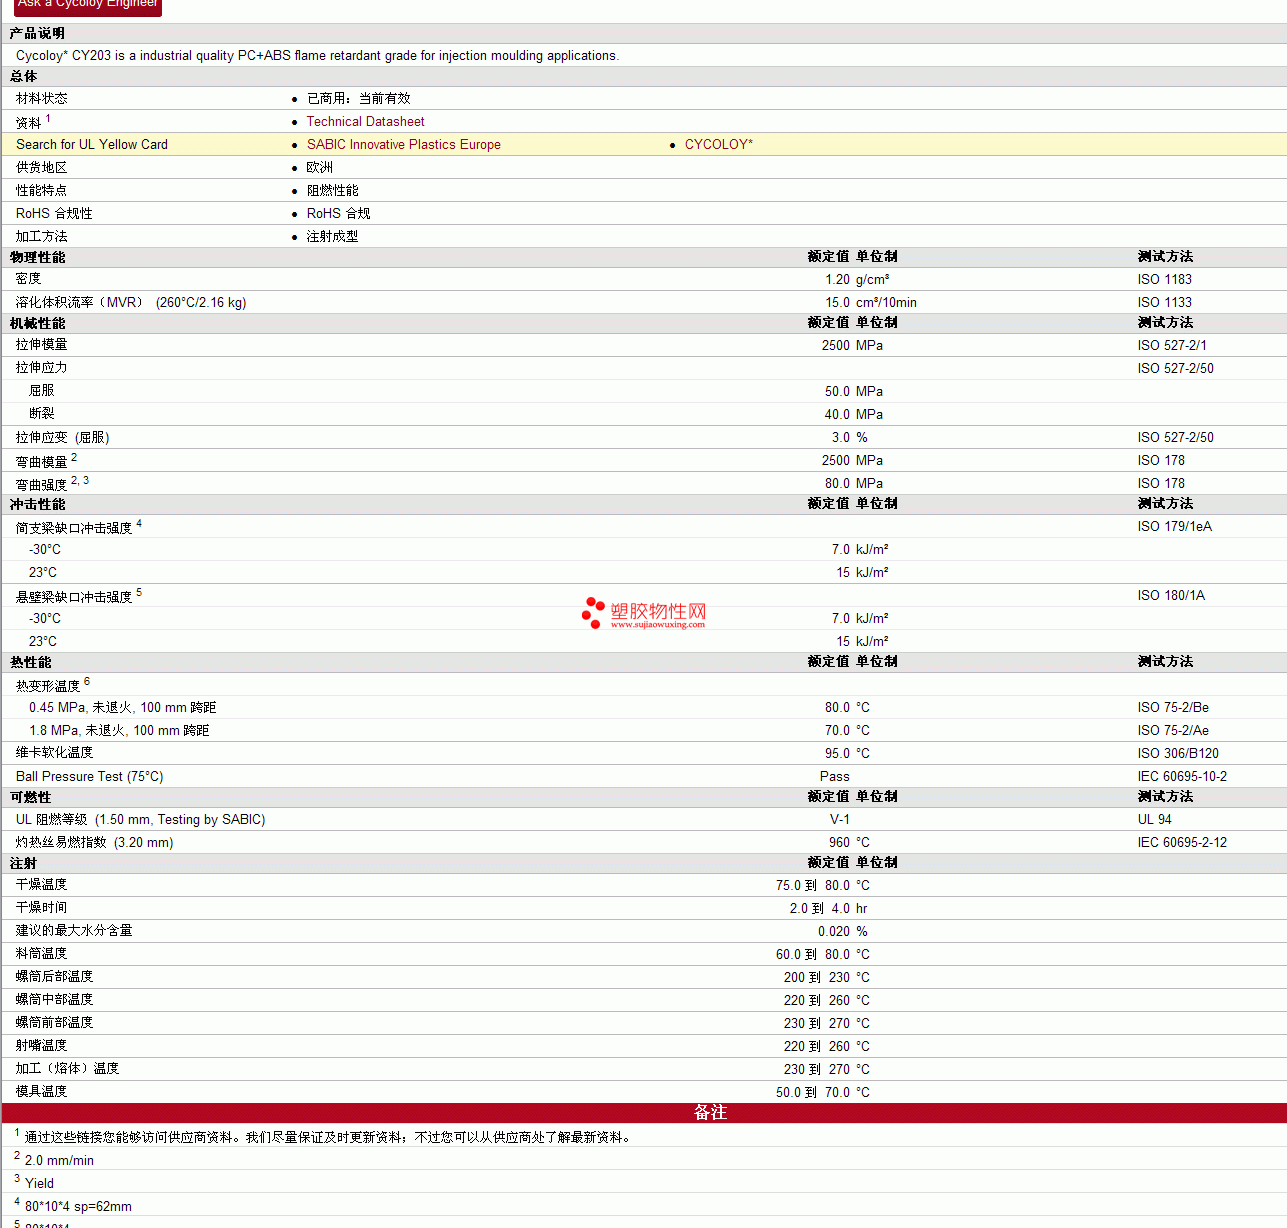Image resolution: width=1287 pixels, height=1228 pixels.
Task: Click the red 备注 notes banner
Action: point(644,1112)
